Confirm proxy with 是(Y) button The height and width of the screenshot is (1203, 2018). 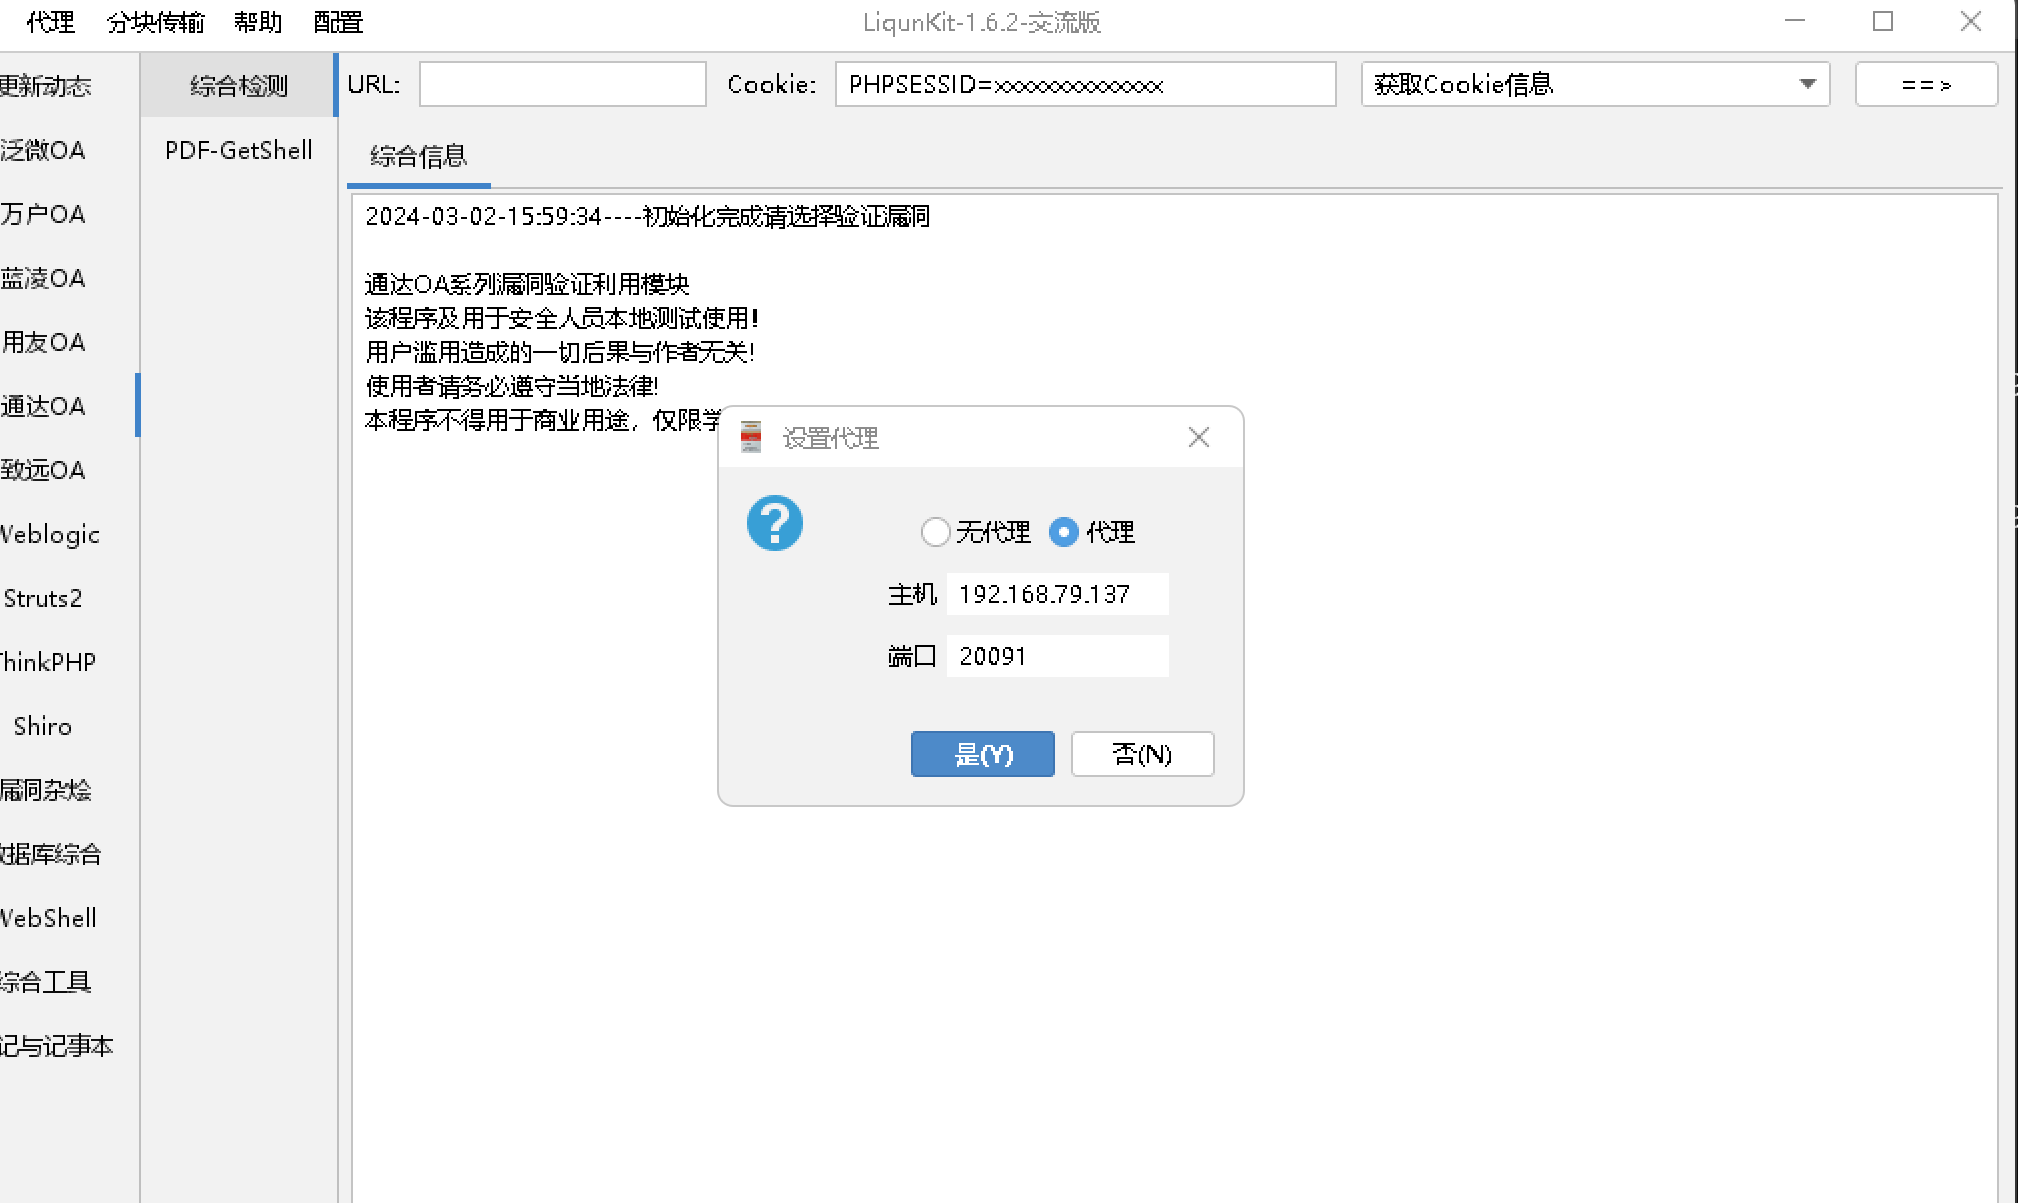[982, 754]
